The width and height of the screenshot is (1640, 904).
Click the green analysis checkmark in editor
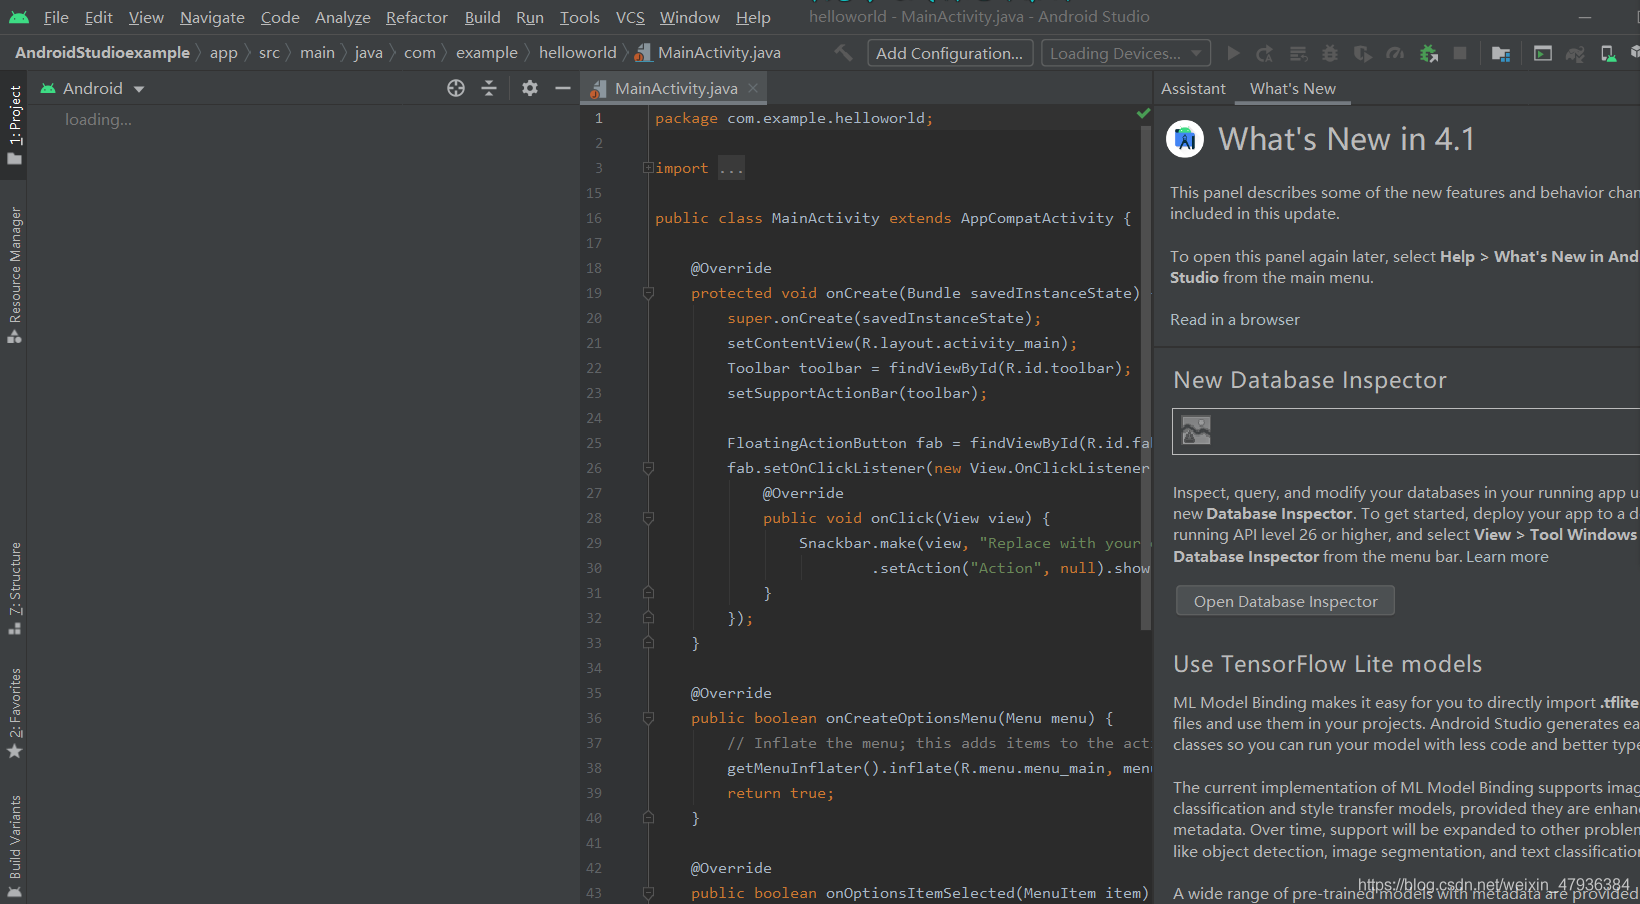coord(1143,113)
